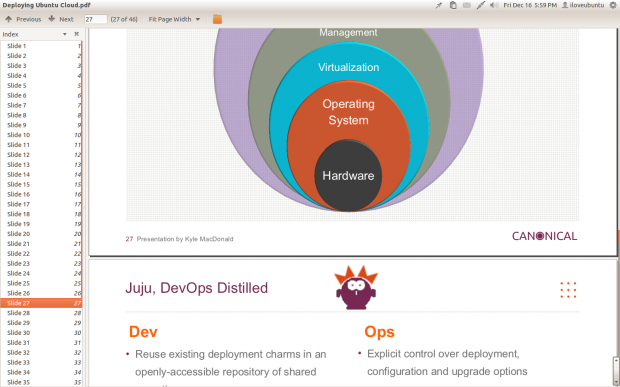The height and width of the screenshot is (387, 620).
Task: Go to the Previous page button
Action: (x=23, y=19)
